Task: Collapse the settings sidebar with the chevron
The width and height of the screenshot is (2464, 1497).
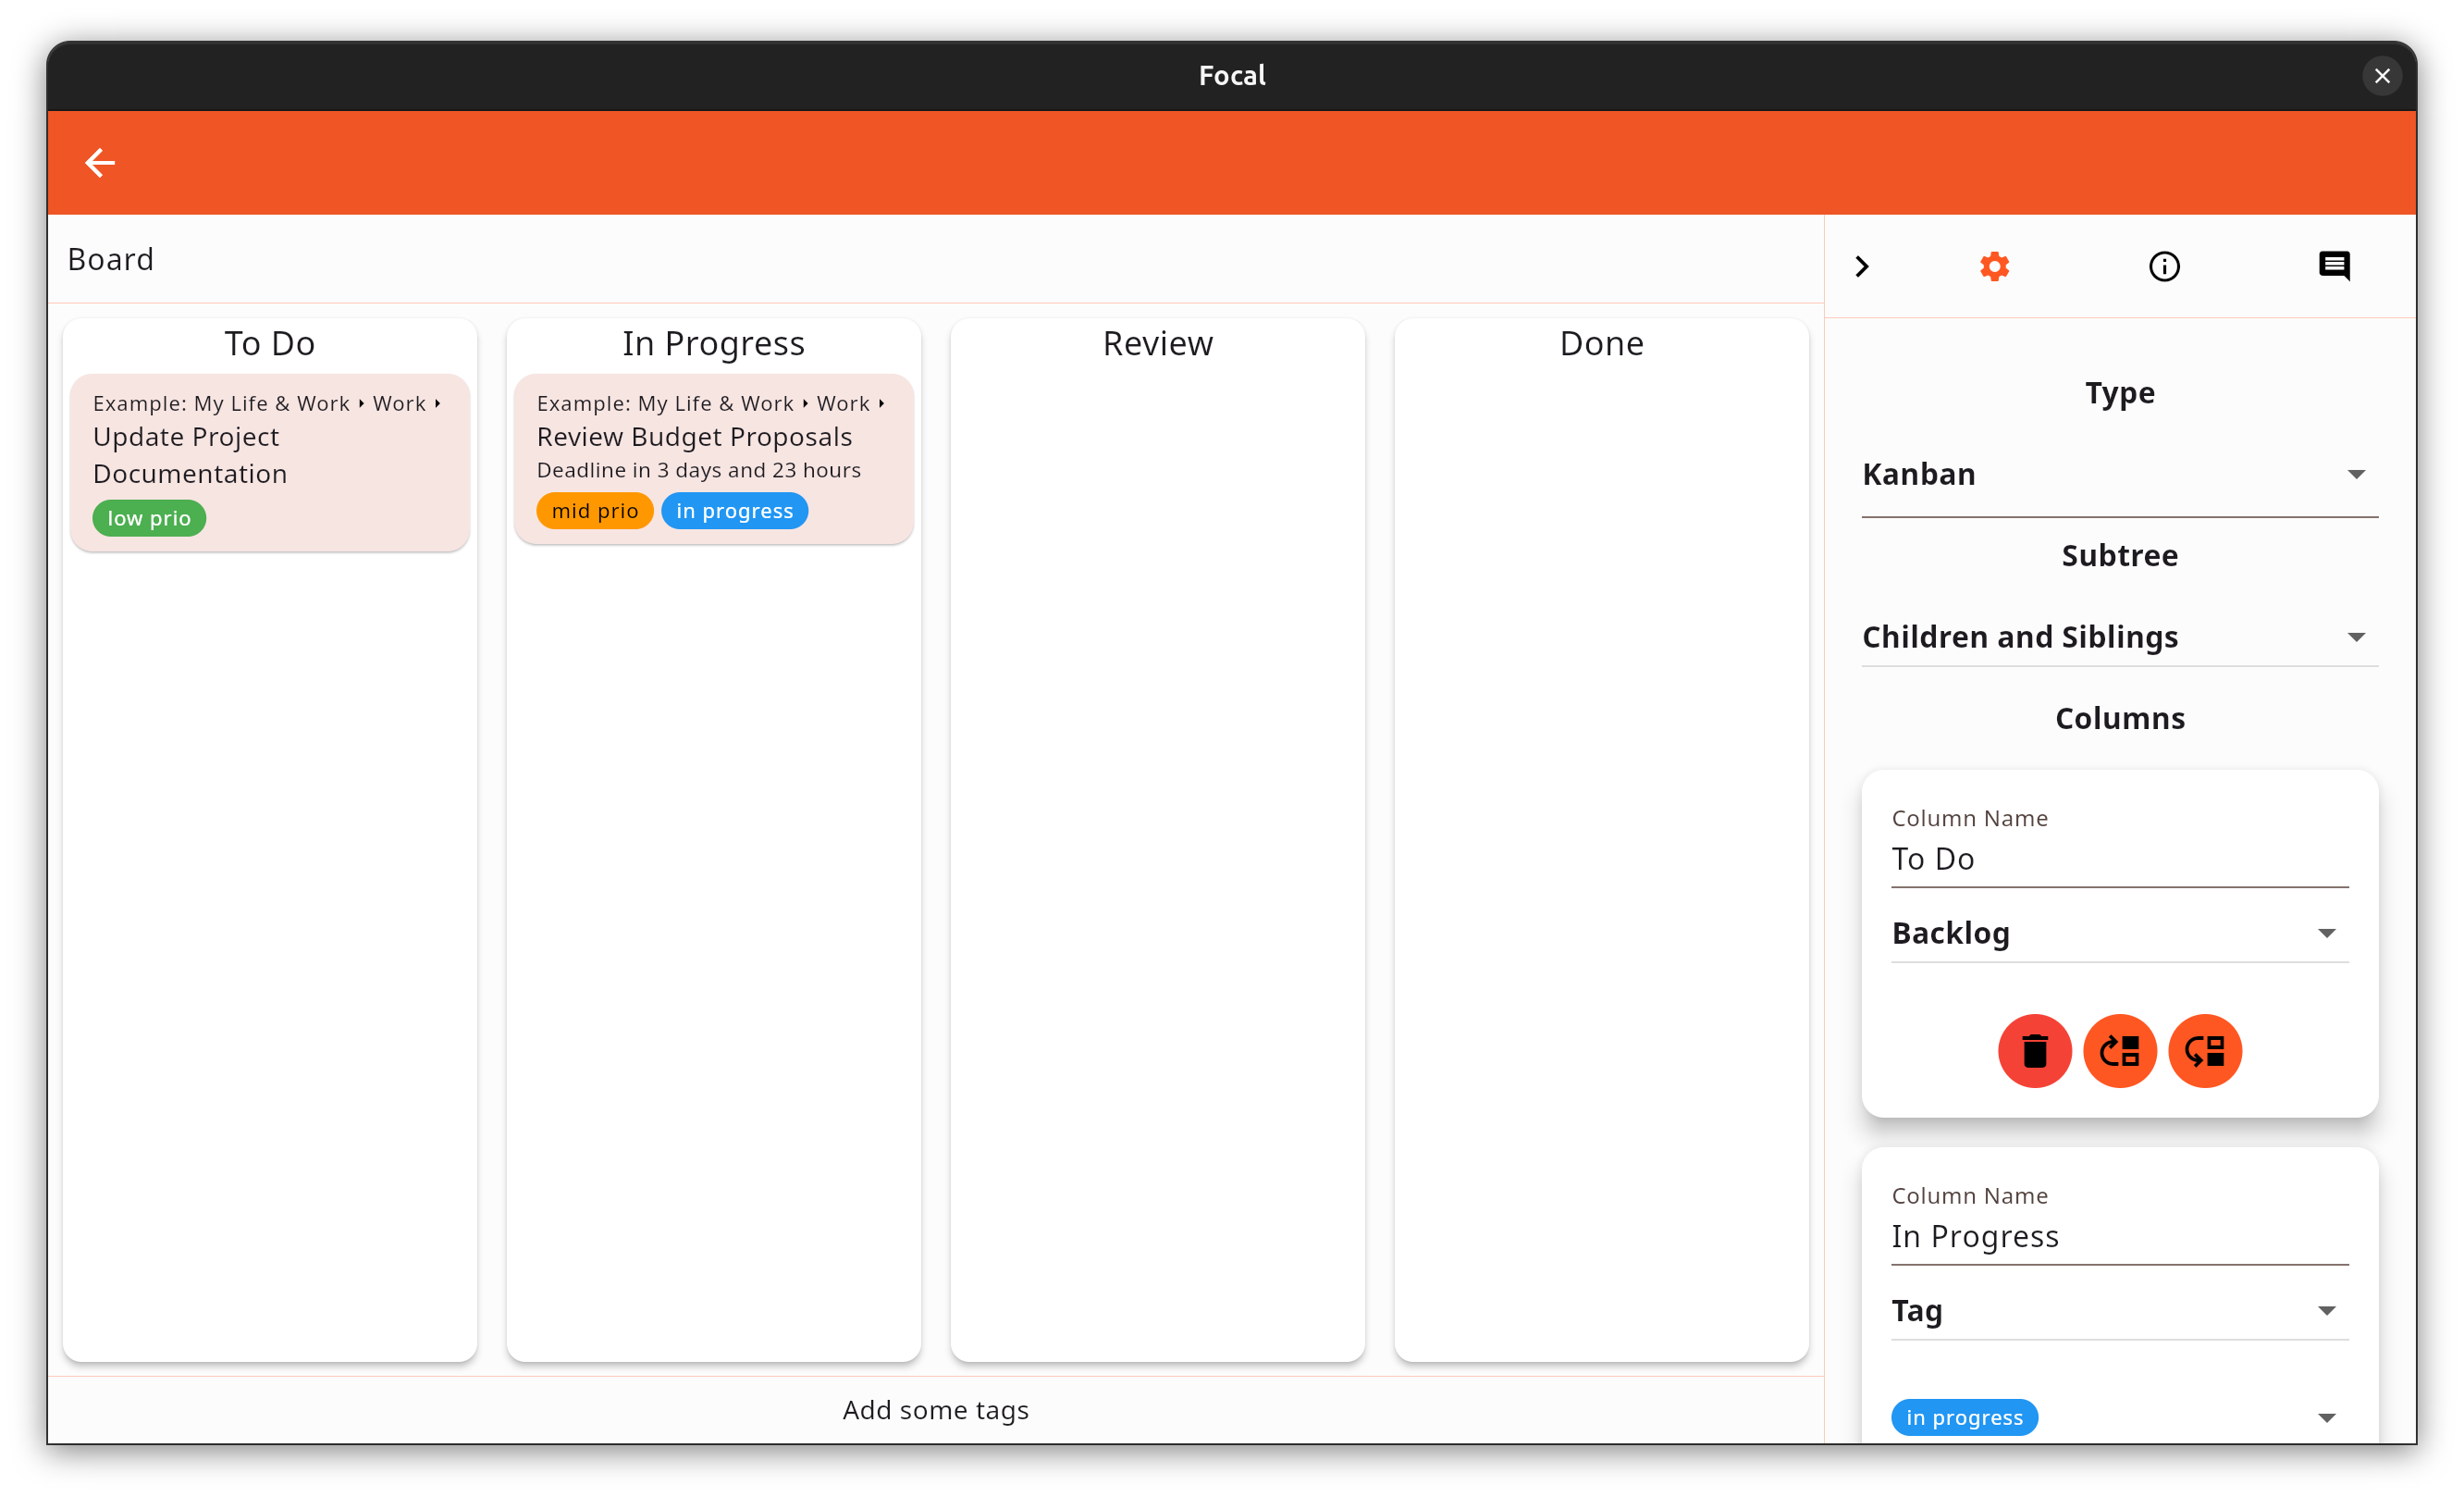Action: pyautogui.click(x=1861, y=265)
